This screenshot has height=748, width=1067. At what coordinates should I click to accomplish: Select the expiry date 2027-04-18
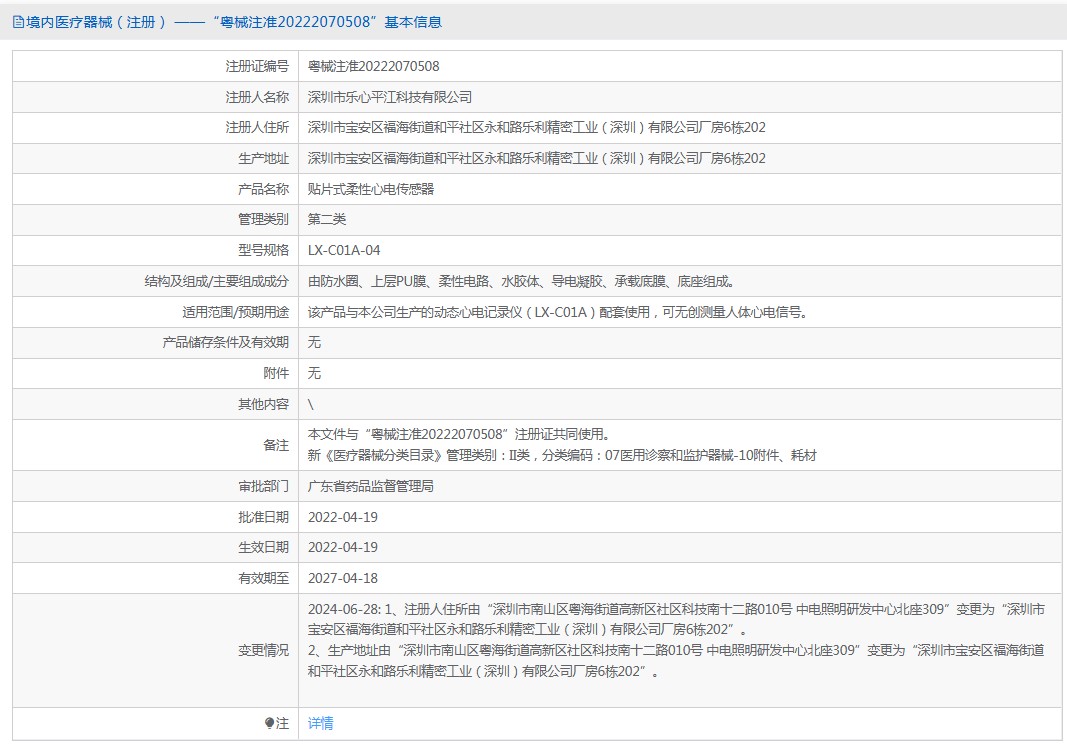(342, 578)
